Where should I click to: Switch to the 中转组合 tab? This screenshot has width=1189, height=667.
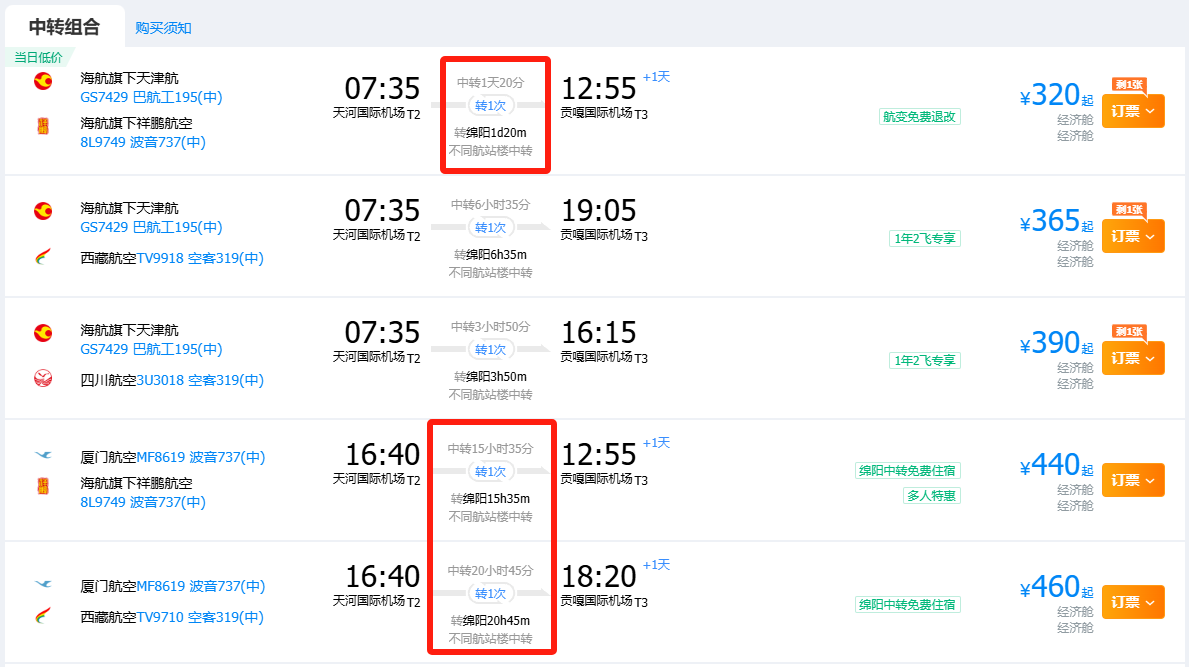64,27
